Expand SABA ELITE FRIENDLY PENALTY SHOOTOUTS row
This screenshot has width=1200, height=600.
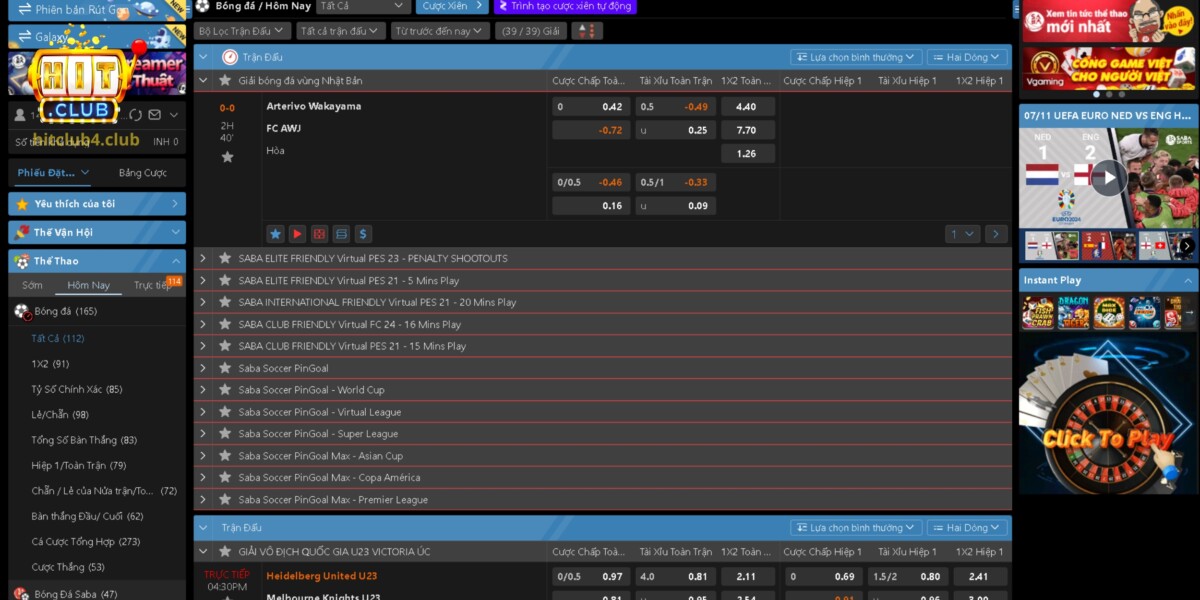click(203, 258)
